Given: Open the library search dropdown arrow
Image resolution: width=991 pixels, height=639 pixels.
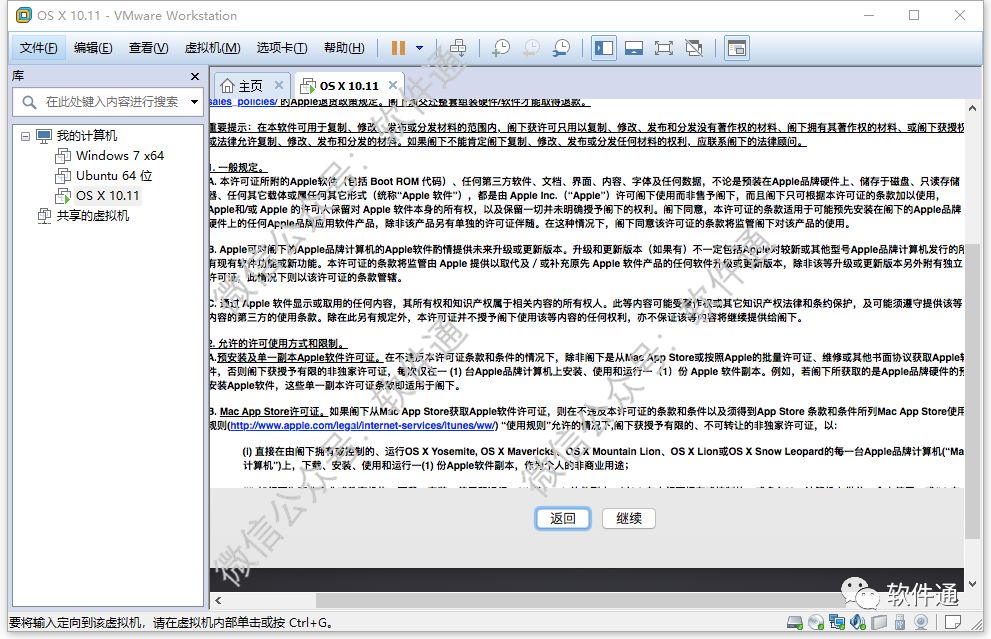Looking at the screenshot, I should click(x=195, y=102).
